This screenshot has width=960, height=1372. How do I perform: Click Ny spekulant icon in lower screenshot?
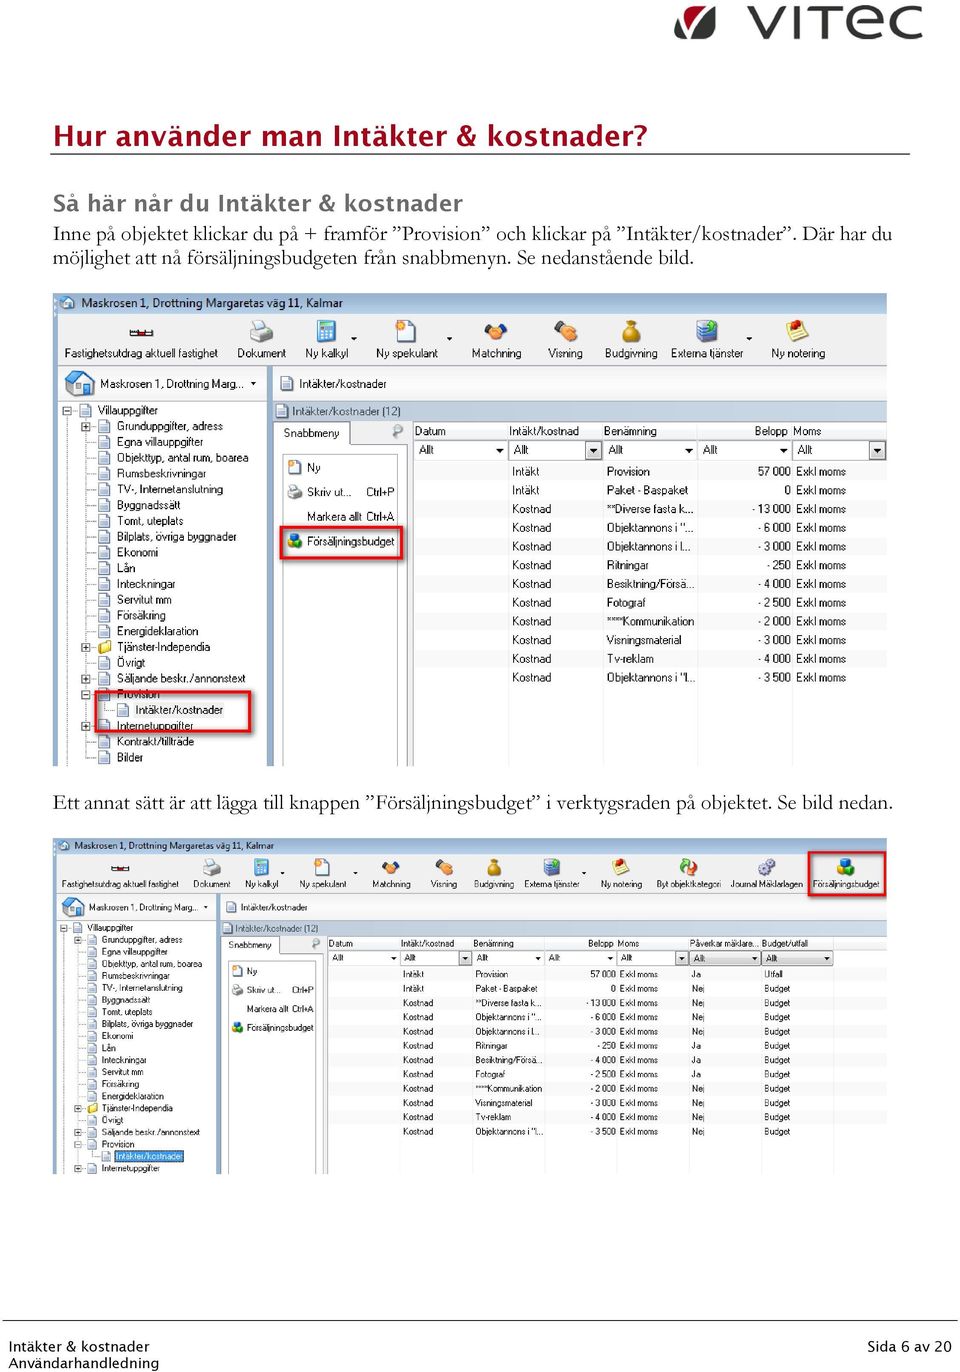(322, 867)
